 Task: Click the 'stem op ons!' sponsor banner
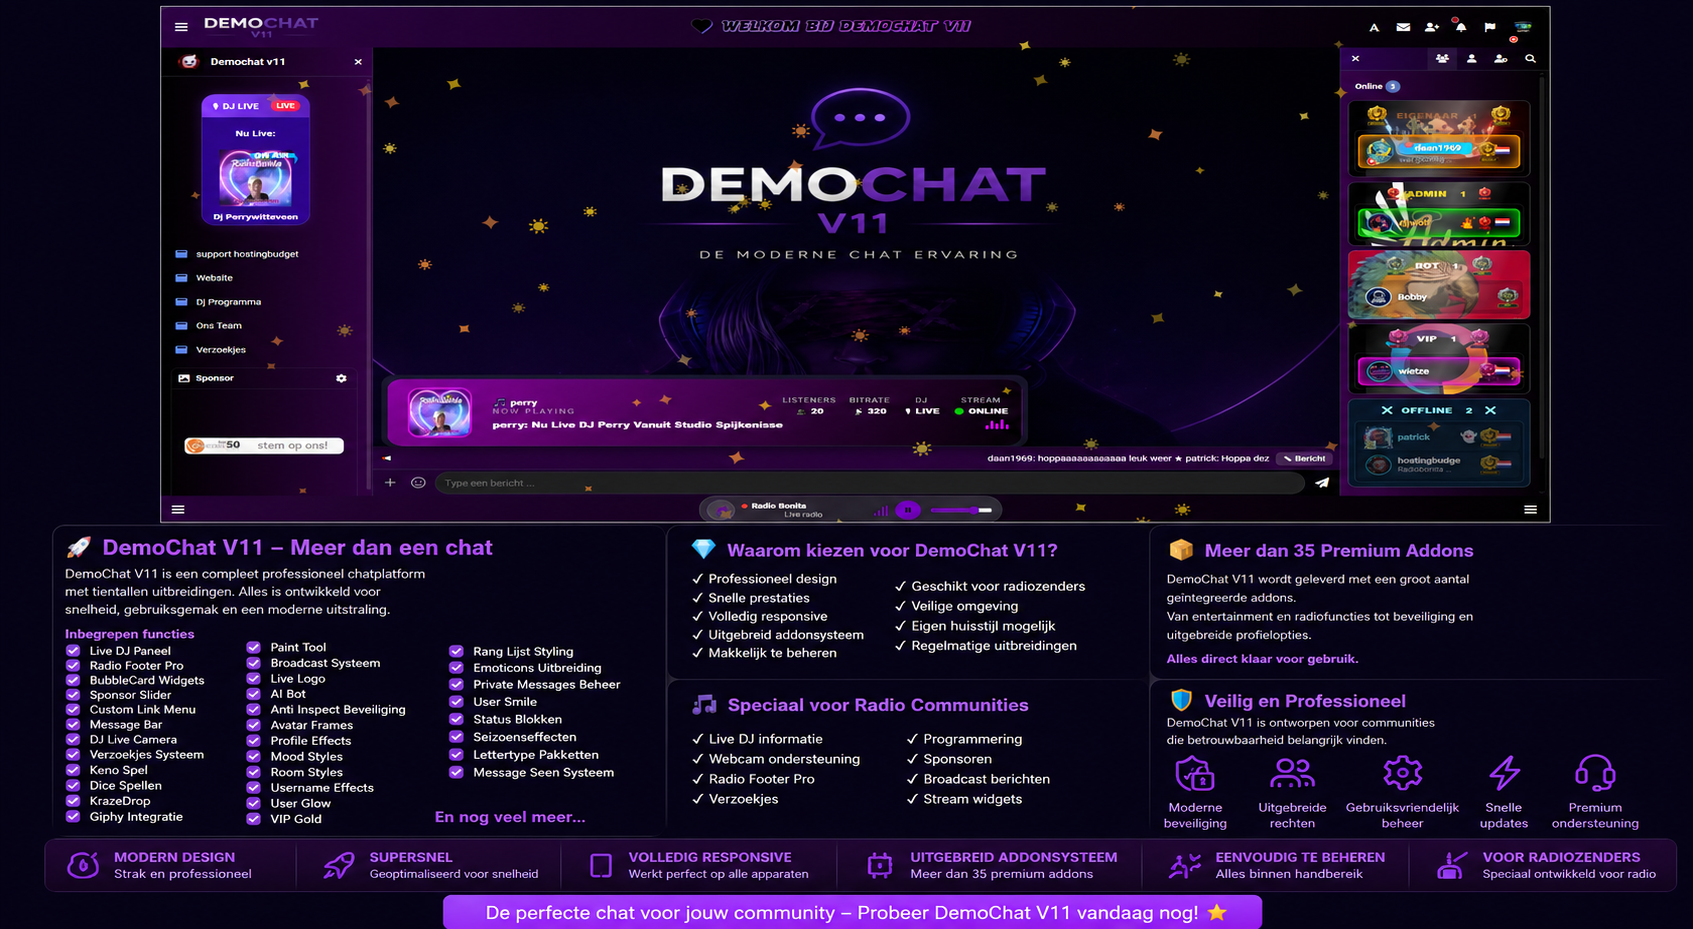point(264,446)
